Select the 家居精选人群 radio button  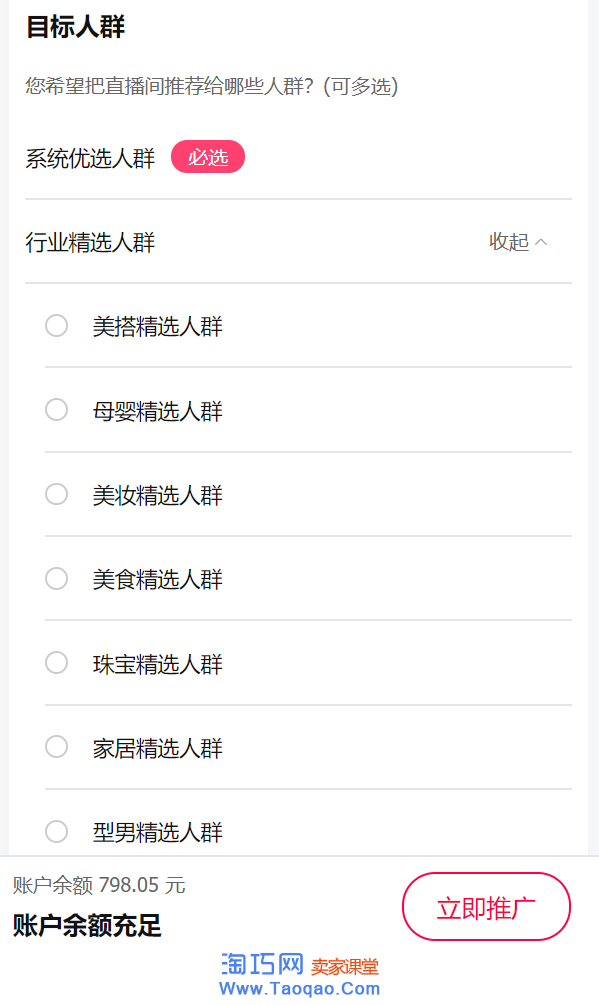click(56, 747)
